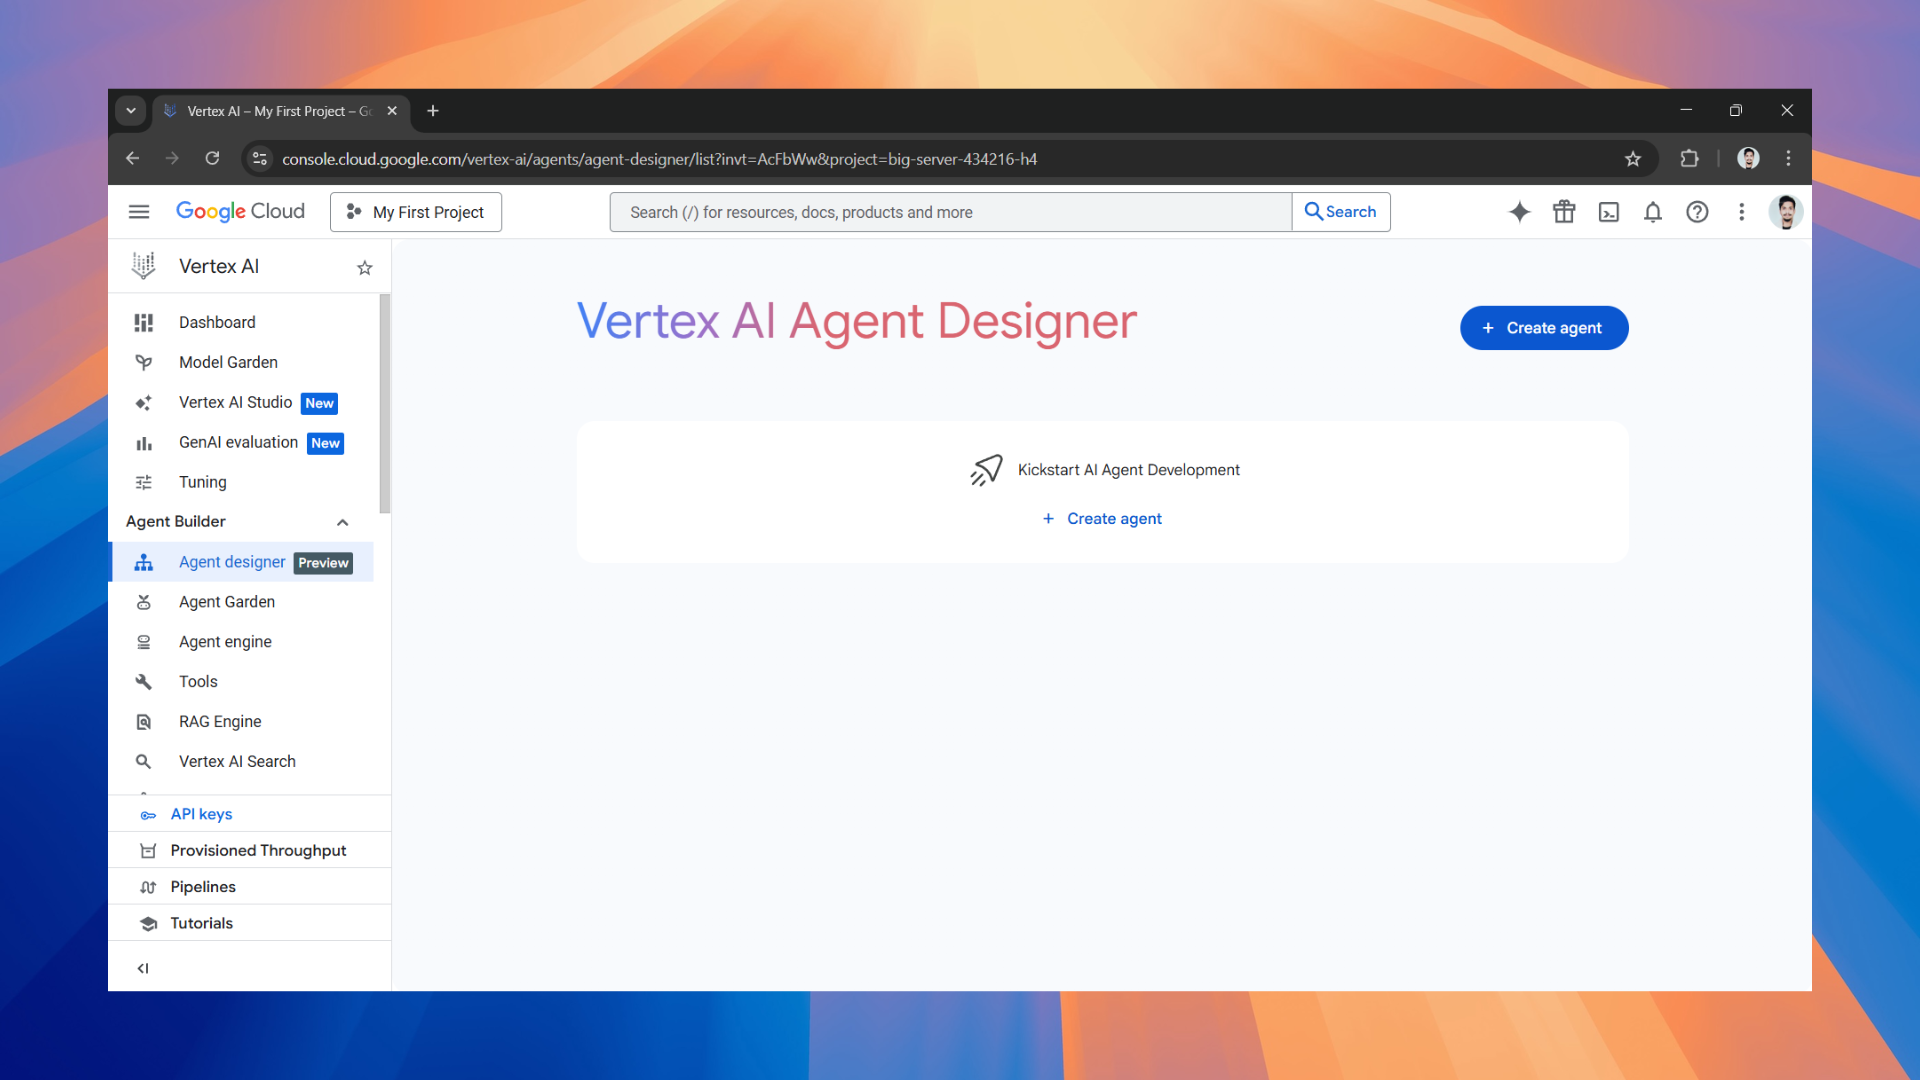Collapse the navigation sidebar
Screen dimensions: 1920x1080
point(142,967)
